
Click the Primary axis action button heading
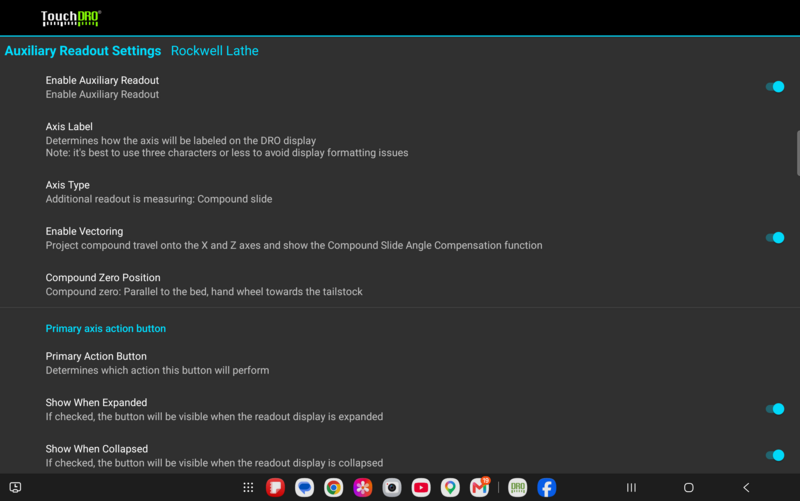(106, 329)
